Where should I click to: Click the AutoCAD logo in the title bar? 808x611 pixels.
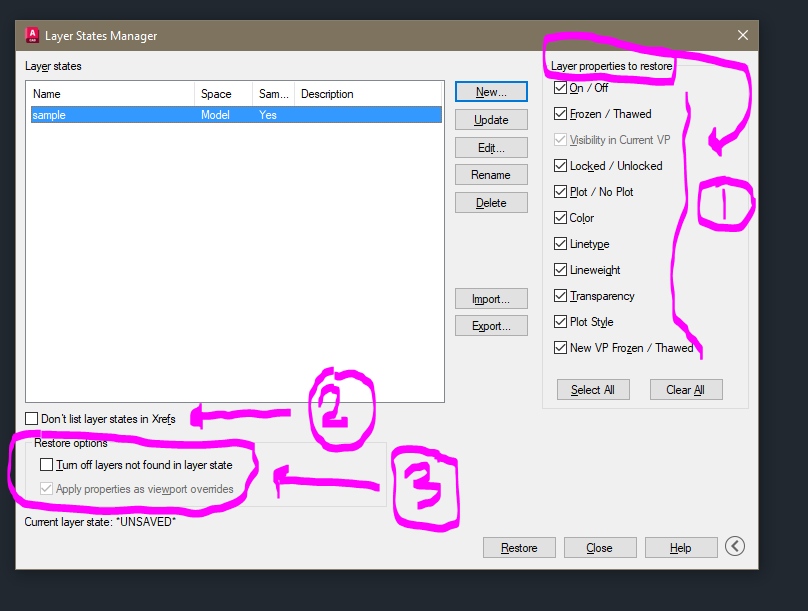pos(31,34)
